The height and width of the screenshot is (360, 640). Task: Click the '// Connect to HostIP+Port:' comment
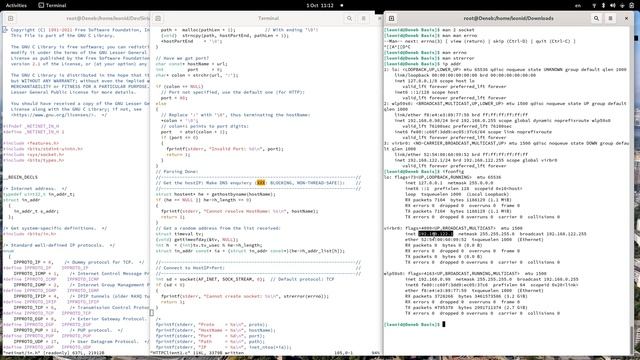[190, 268]
